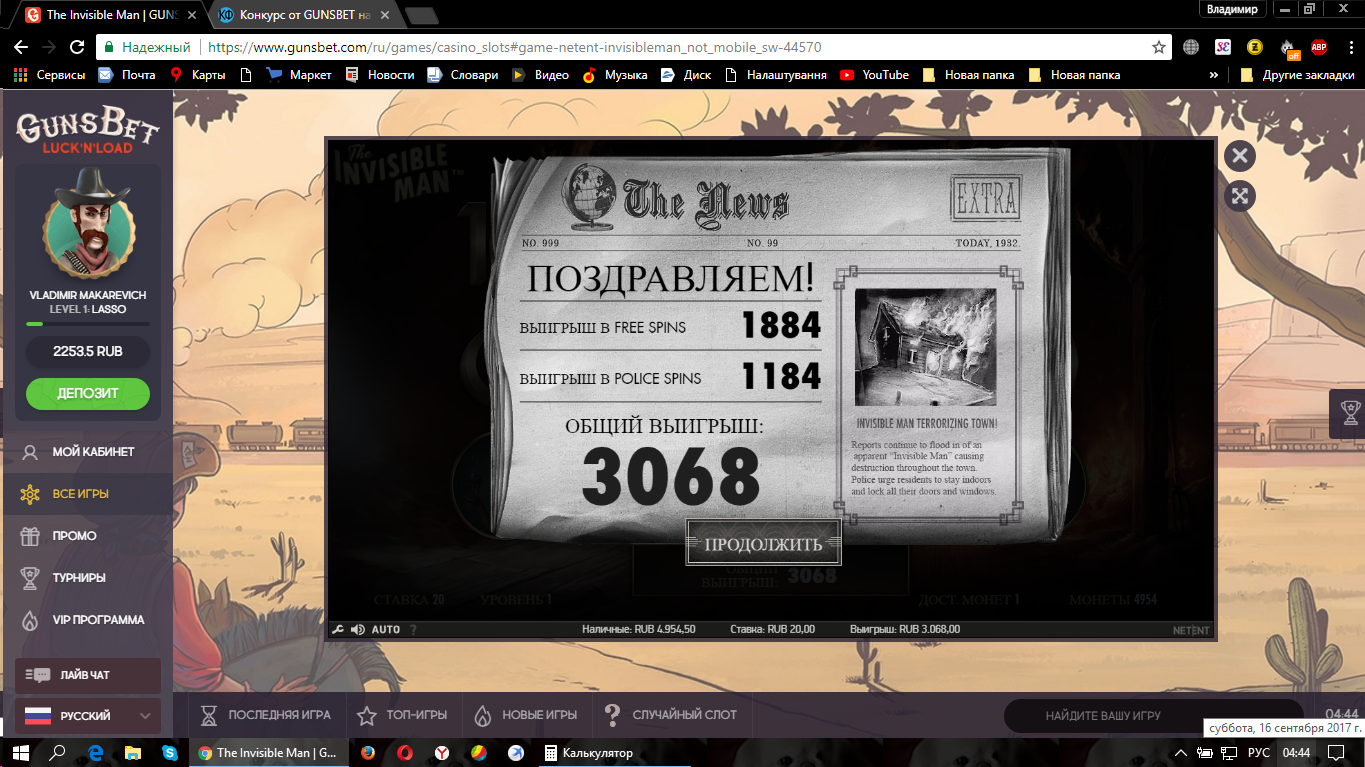
Task: Click the 2253.5 RUB balance pill
Action: 88,352
